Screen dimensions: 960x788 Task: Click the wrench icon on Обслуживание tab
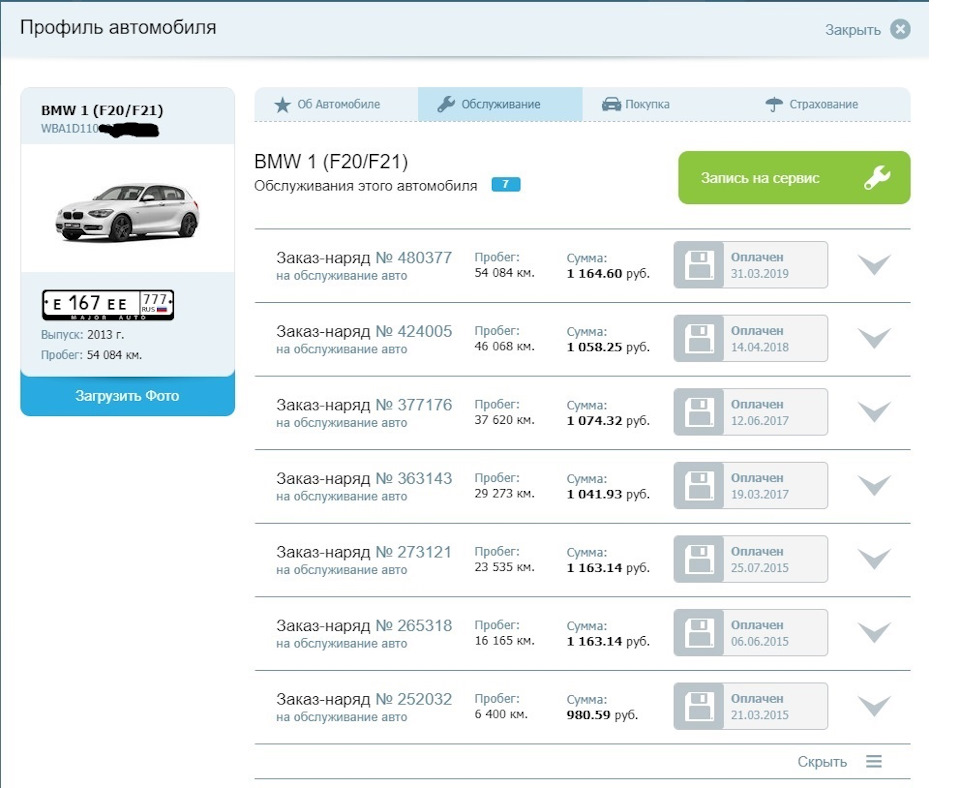446,105
